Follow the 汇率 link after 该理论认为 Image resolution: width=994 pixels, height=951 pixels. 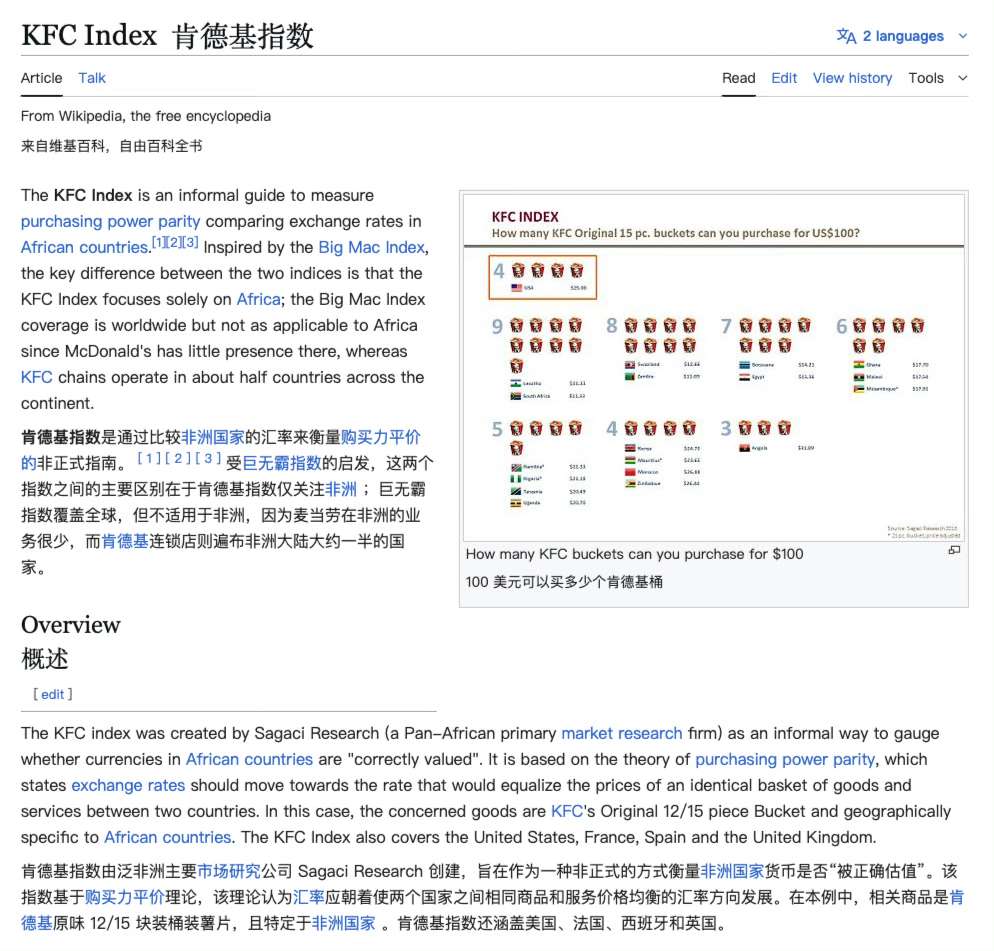pos(309,897)
